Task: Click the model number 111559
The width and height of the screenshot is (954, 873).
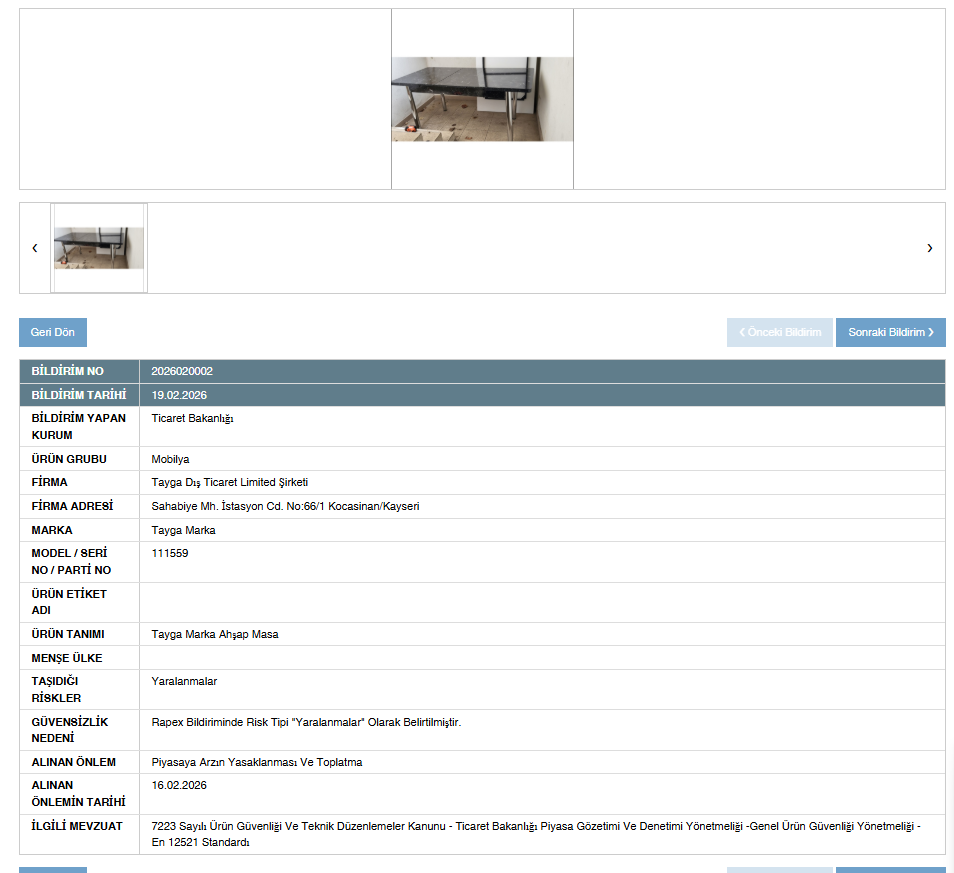Action: 170,553
